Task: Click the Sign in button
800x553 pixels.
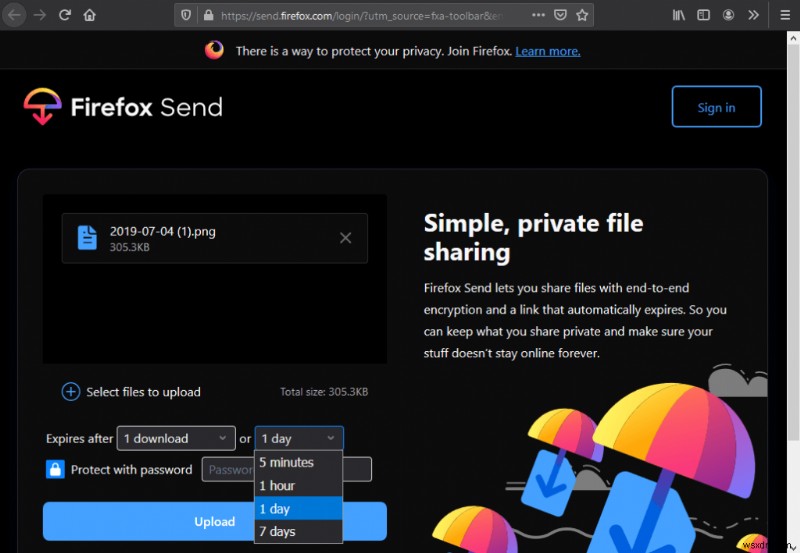Action: [716, 107]
